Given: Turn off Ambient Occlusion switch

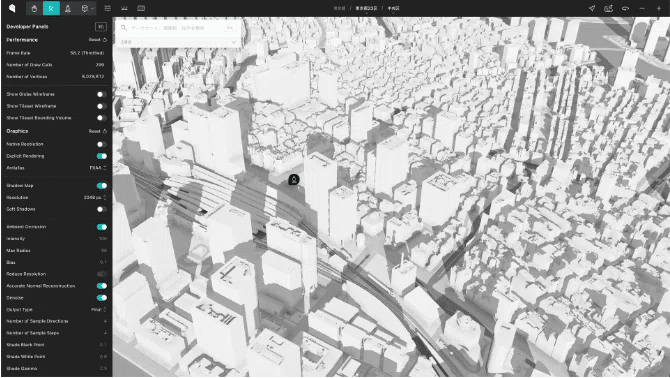Looking at the screenshot, I should [102, 227].
